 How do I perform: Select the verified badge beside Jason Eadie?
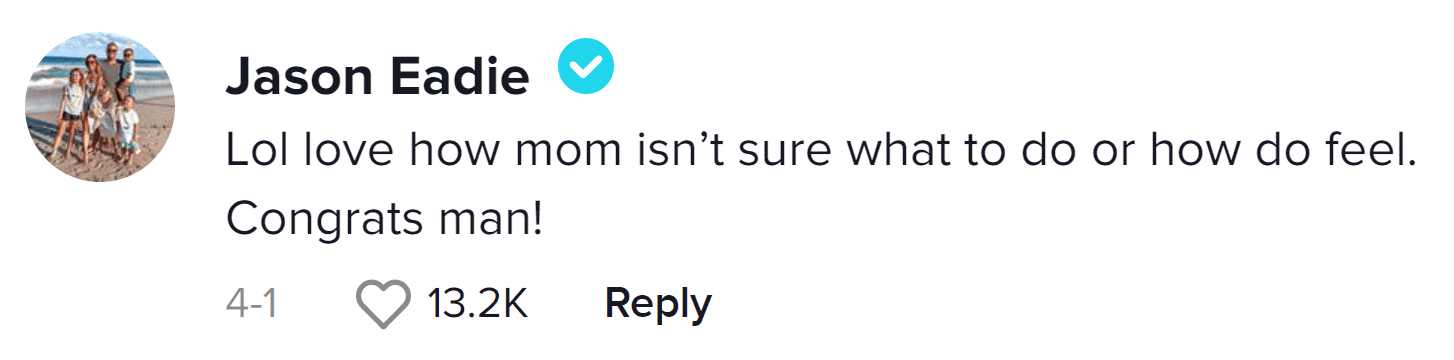point(586,68)
